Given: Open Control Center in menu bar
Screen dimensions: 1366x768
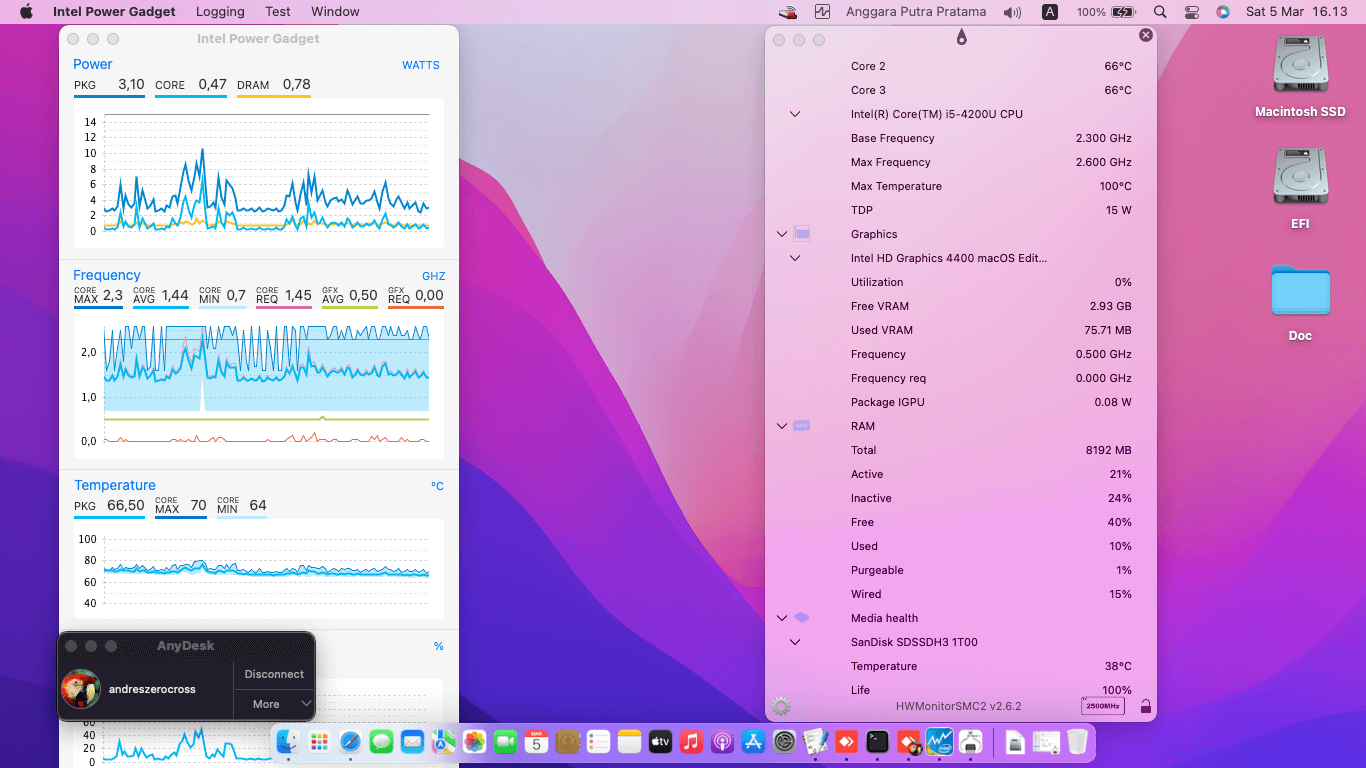Looking at the screenshot, I should coord(1191,12).
